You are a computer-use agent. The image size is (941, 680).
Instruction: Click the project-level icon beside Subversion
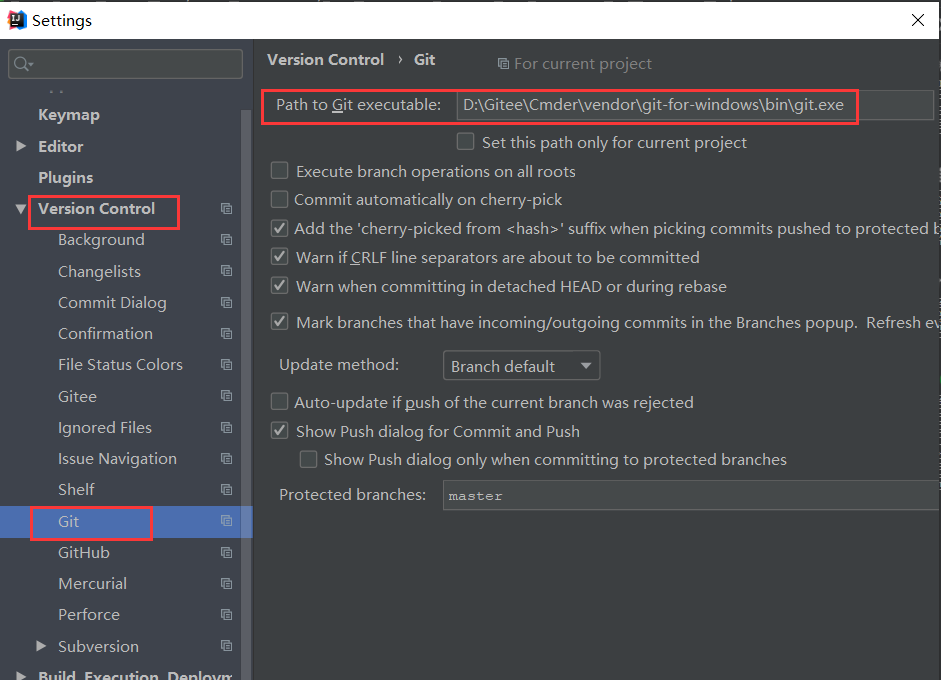coord(226,646)
